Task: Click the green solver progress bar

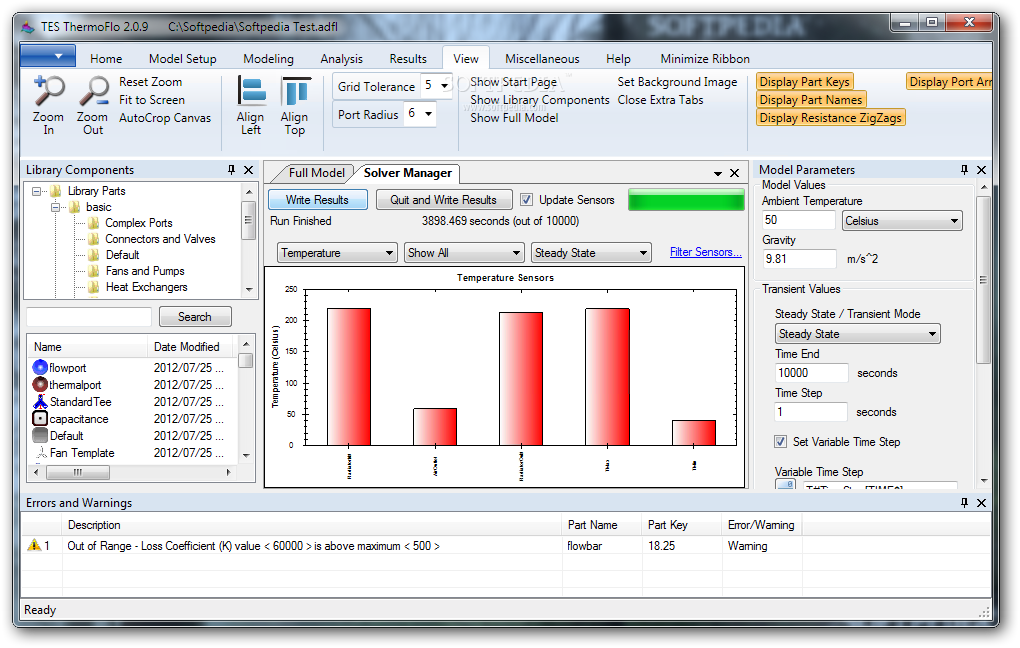Action: (686, 200)
